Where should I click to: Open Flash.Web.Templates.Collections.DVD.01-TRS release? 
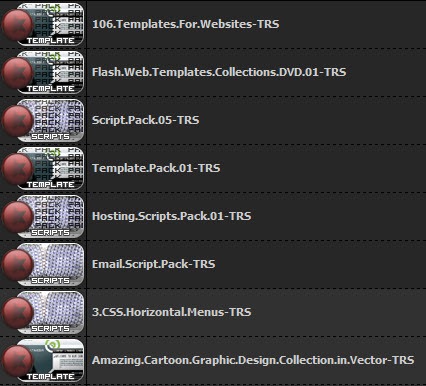click(x=219, y=72)
